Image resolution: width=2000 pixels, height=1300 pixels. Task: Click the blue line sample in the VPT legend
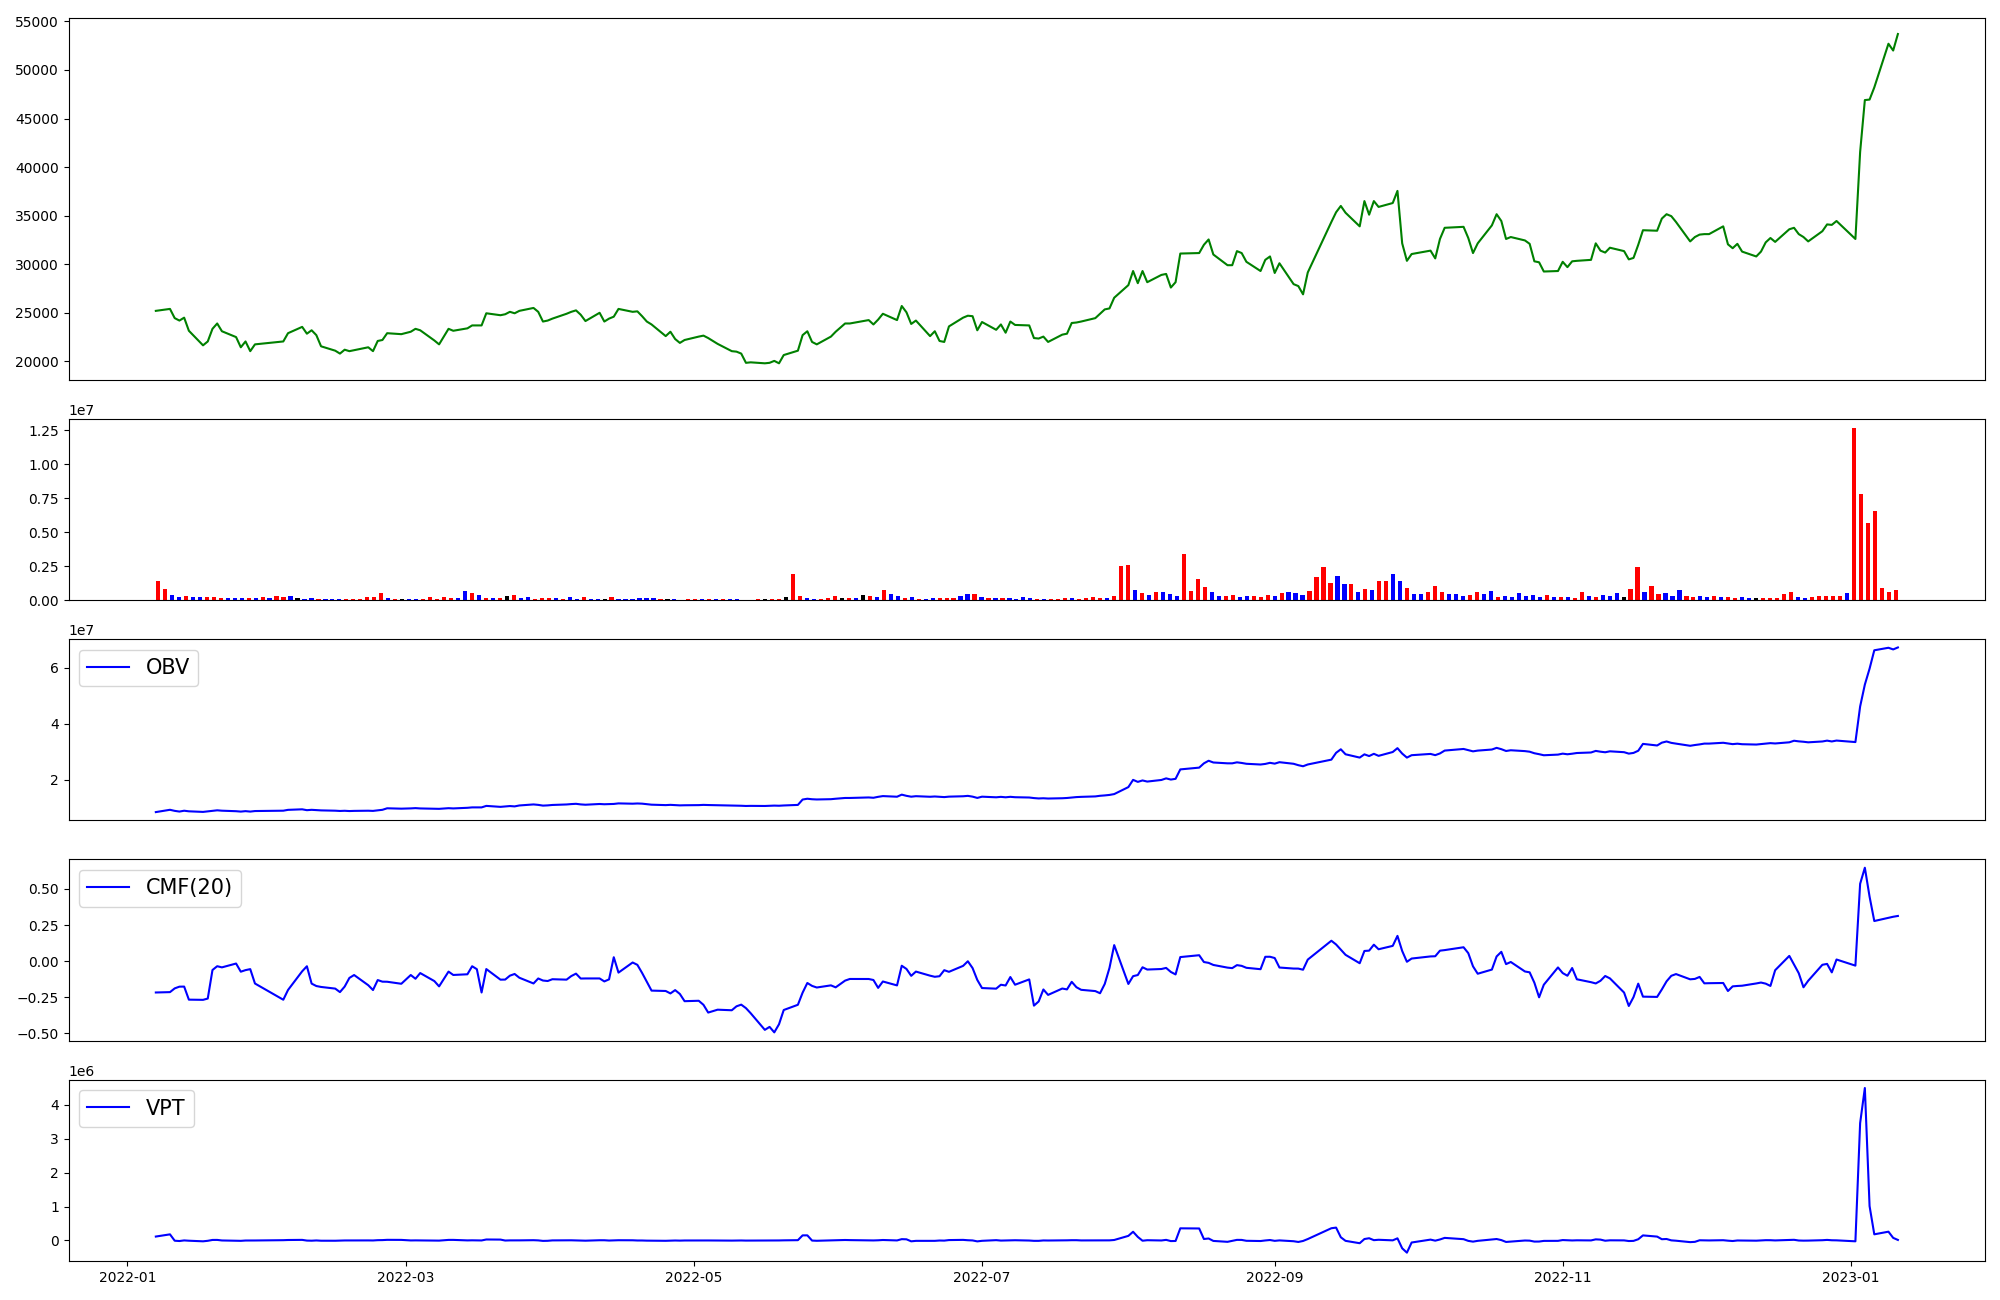click(x=109, y=1108)
